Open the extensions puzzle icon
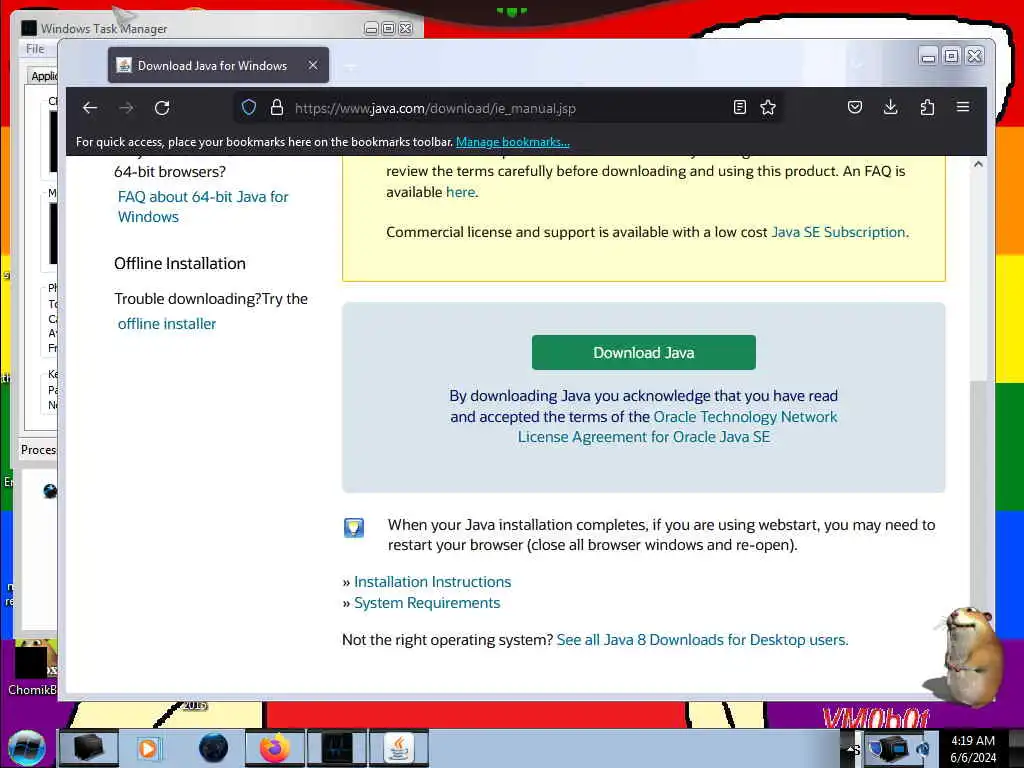This screenshot has height=768, width=1024. coord(927,107)
